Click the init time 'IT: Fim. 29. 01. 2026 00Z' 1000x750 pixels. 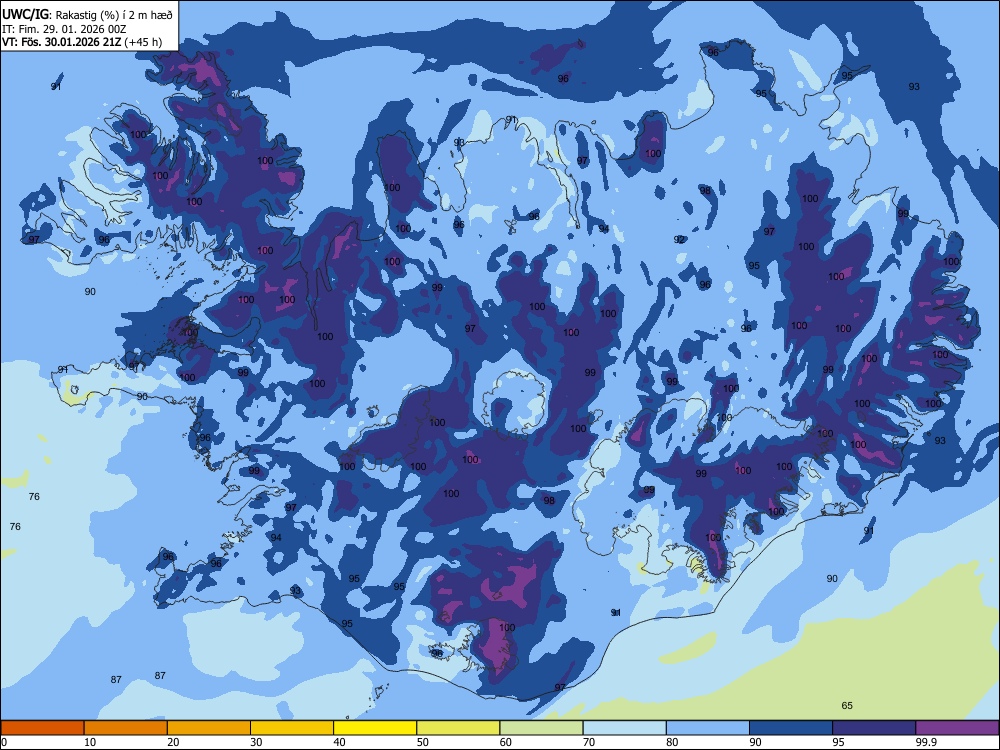coord(64,29)
